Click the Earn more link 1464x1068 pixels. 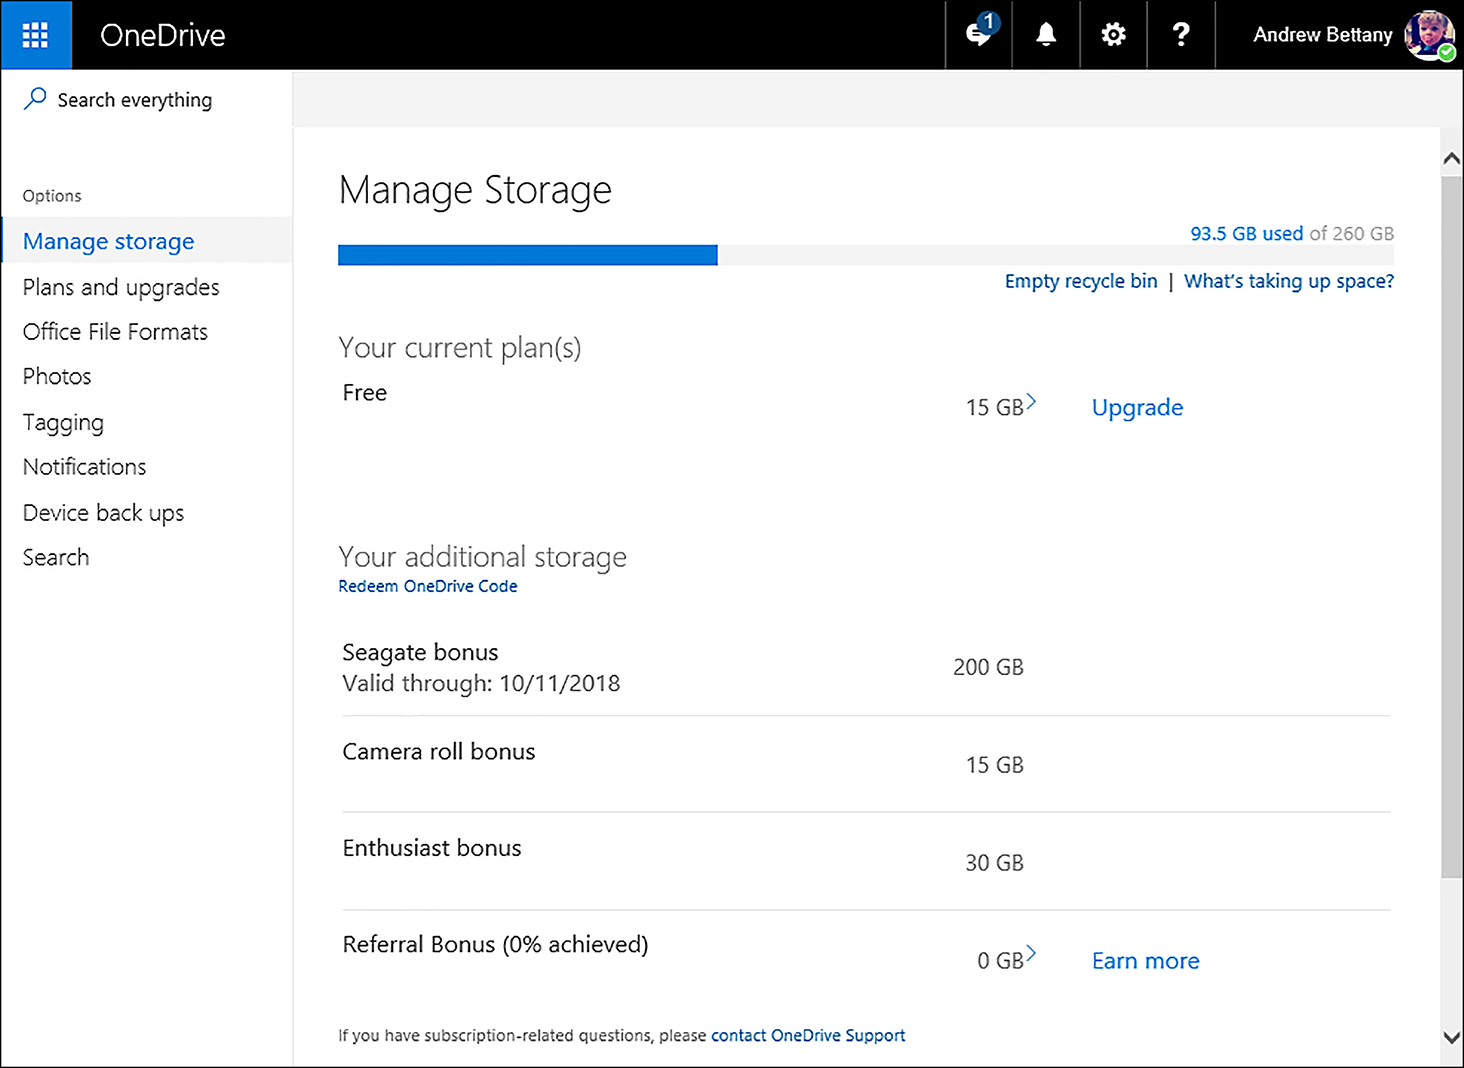pyautogui.click(x=1145, y=961)
